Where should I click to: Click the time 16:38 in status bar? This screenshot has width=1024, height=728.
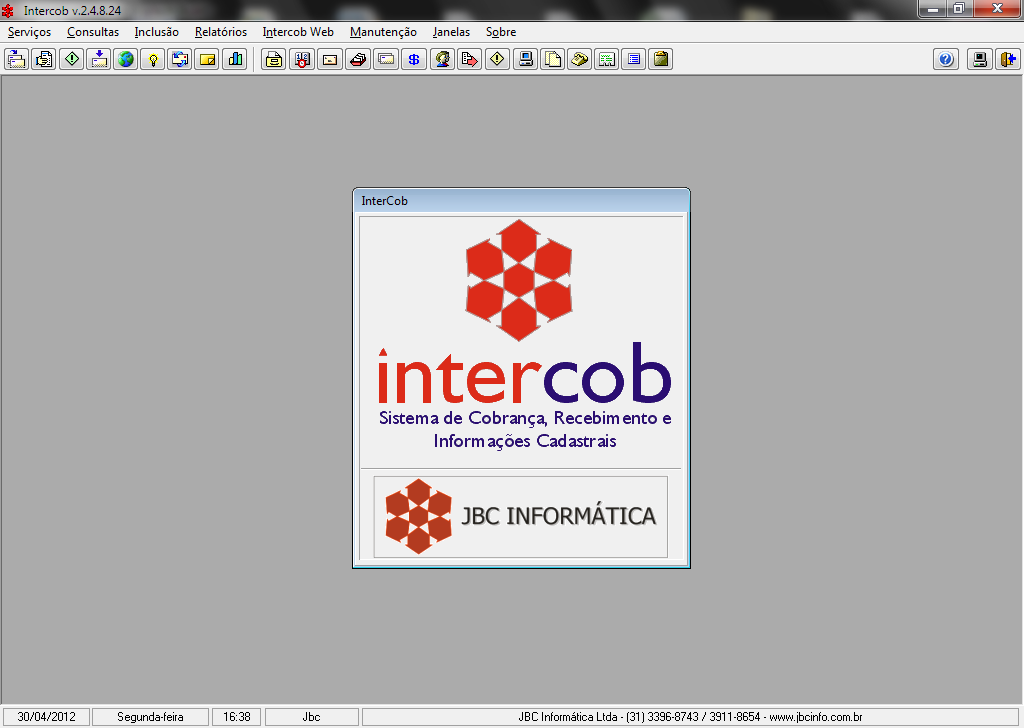tap(236, 717)
